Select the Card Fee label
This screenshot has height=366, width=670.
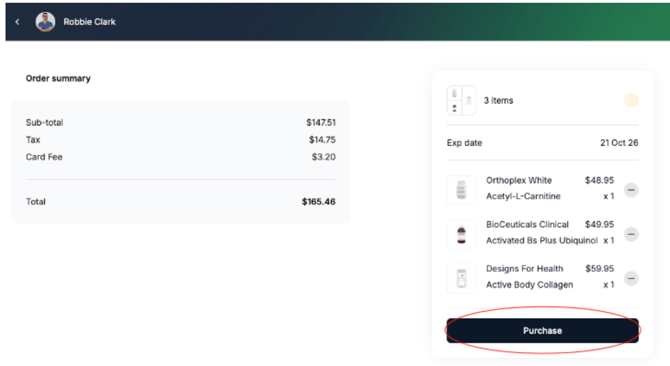pyautogui.click(x=44, y=157)
